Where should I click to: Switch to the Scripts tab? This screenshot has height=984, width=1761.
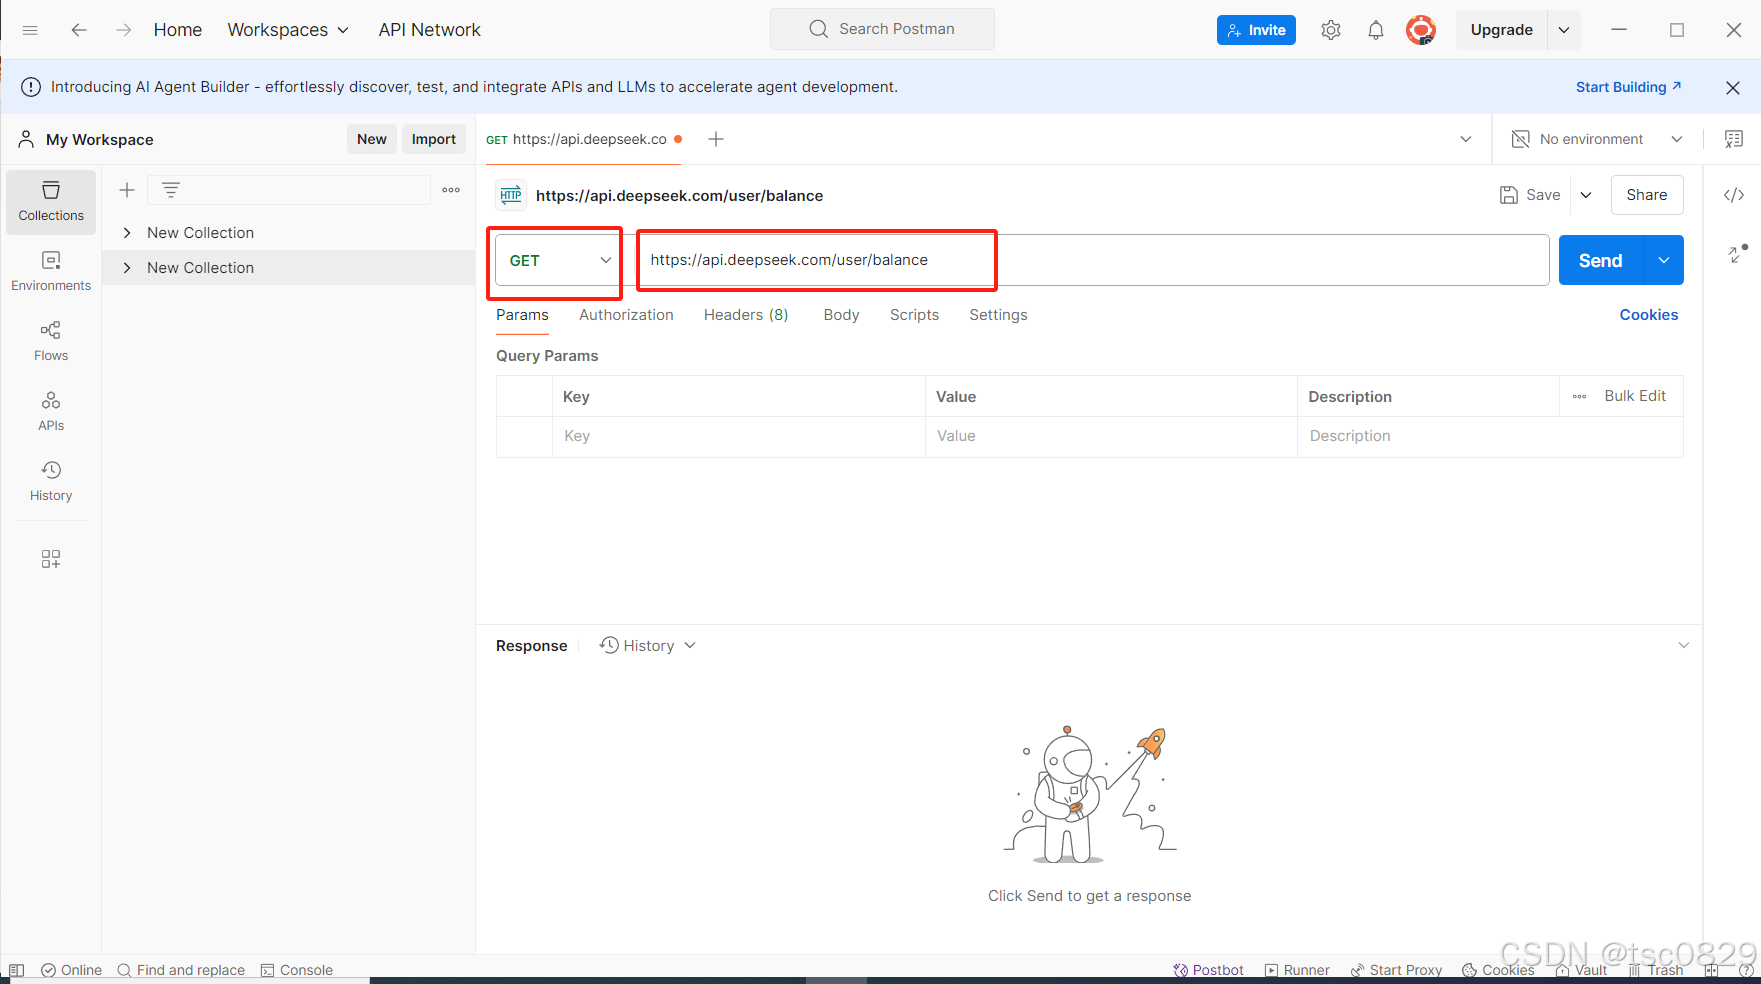click(914, 315)
